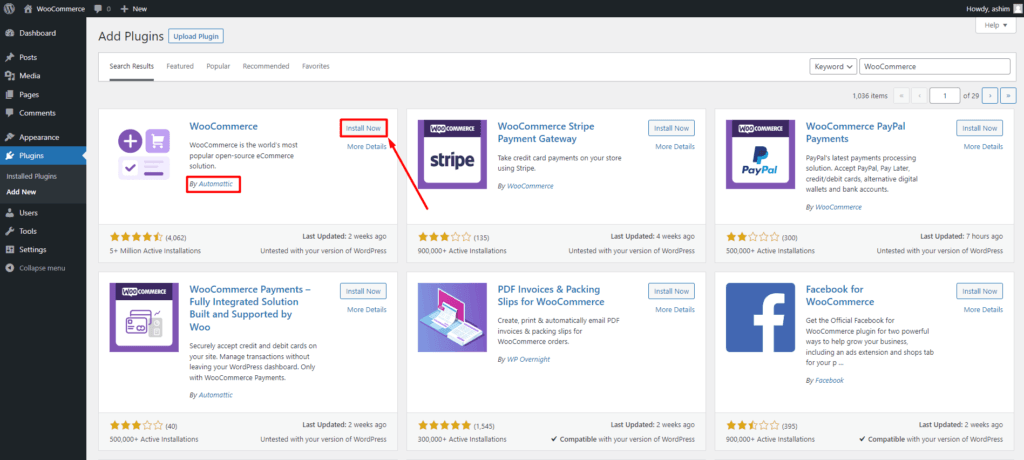
Task: Click the WooCommerce PayPal Payments title link
Action: pyautogui.click(x=856, y=133)
